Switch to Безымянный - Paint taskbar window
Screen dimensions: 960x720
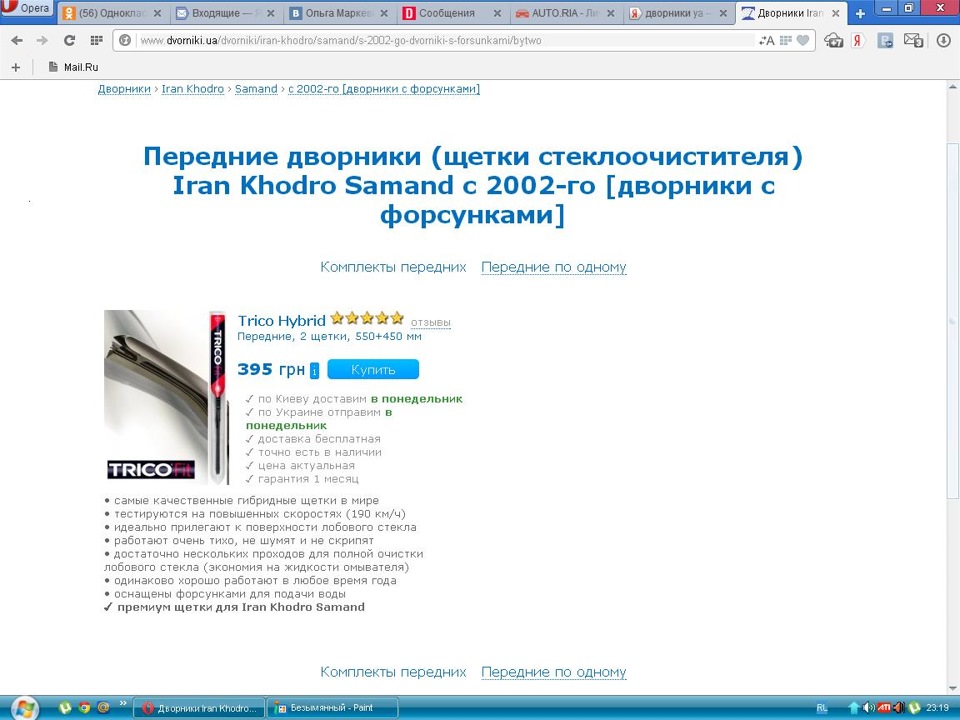click(332, 708)
